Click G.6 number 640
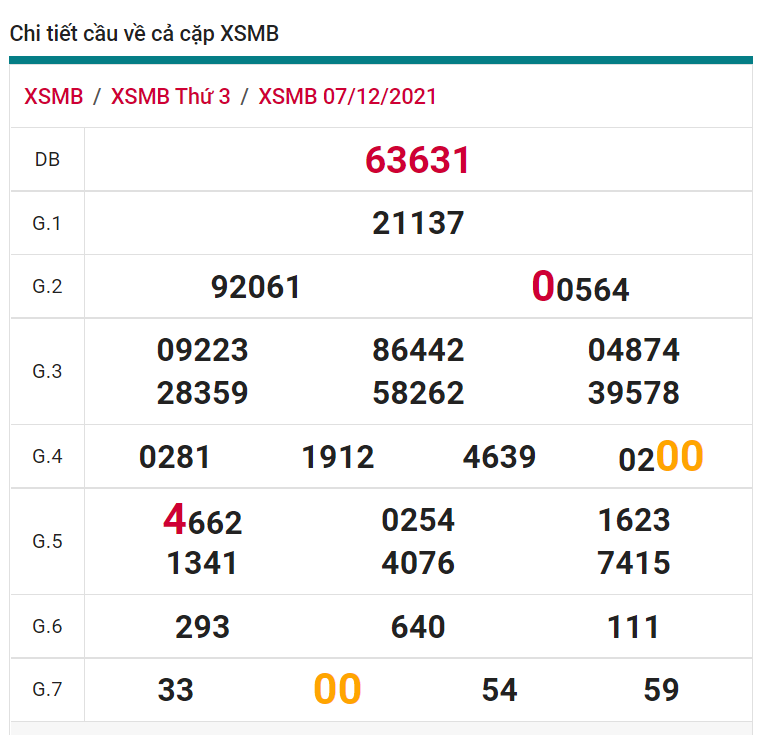This screenshot has height=735, width=761. (418, 627)
